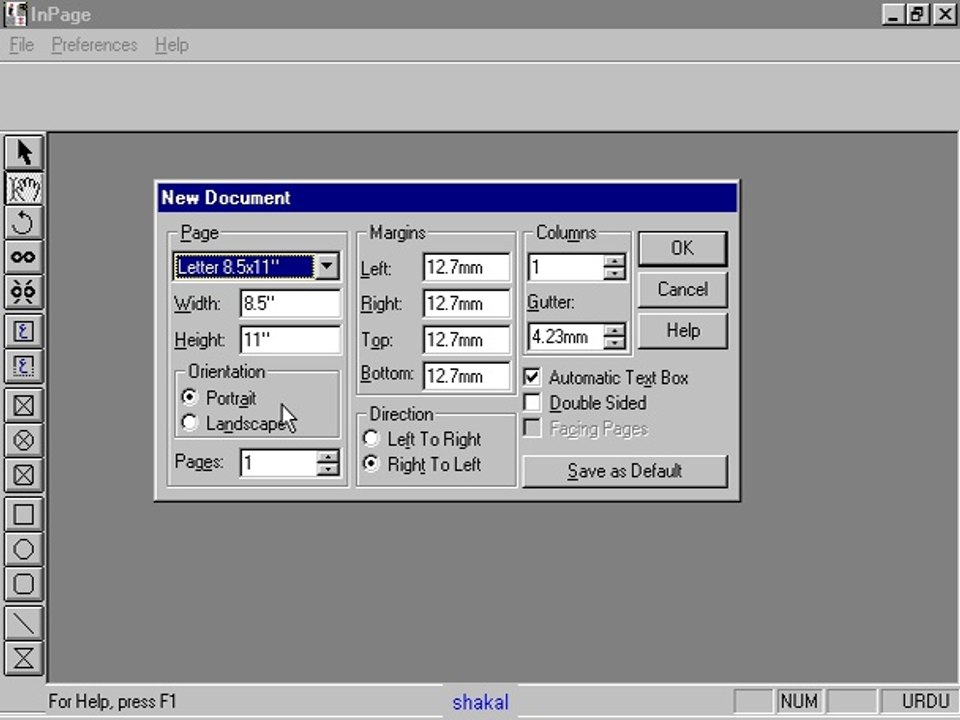Click the Top margin field
The width and height of the screenshot is (960, 720).
click(466, 340)
